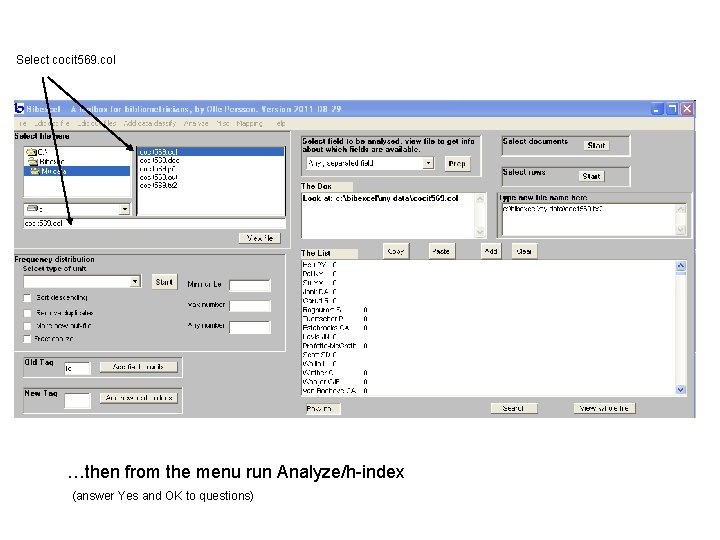
Task: Click the Max number input field
Action: click(x=250, y=306)
